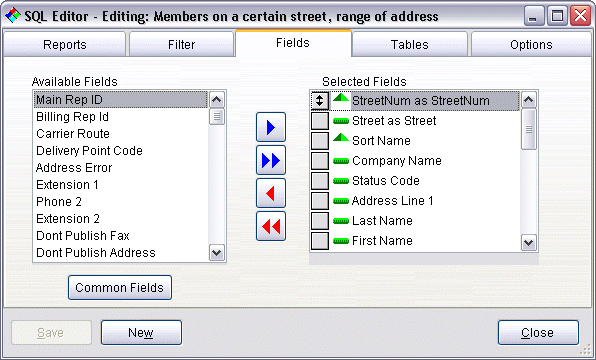
Task: Select Phone 2 in Available Fields
Action: click(120, 202)
